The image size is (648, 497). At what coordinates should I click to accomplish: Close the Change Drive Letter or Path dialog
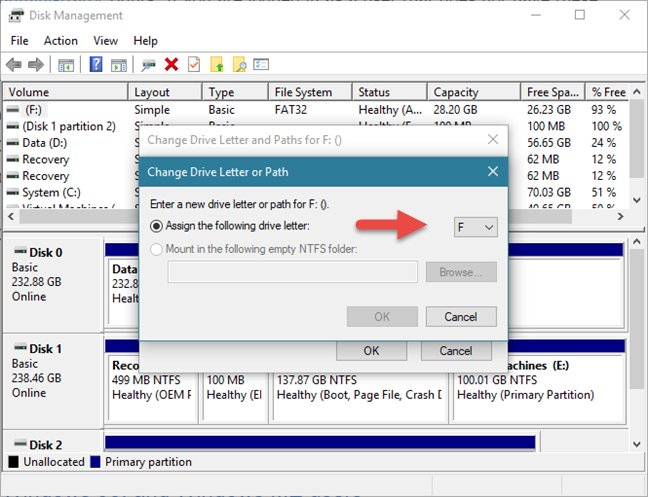pyautogui.click(x=493, y=171)
